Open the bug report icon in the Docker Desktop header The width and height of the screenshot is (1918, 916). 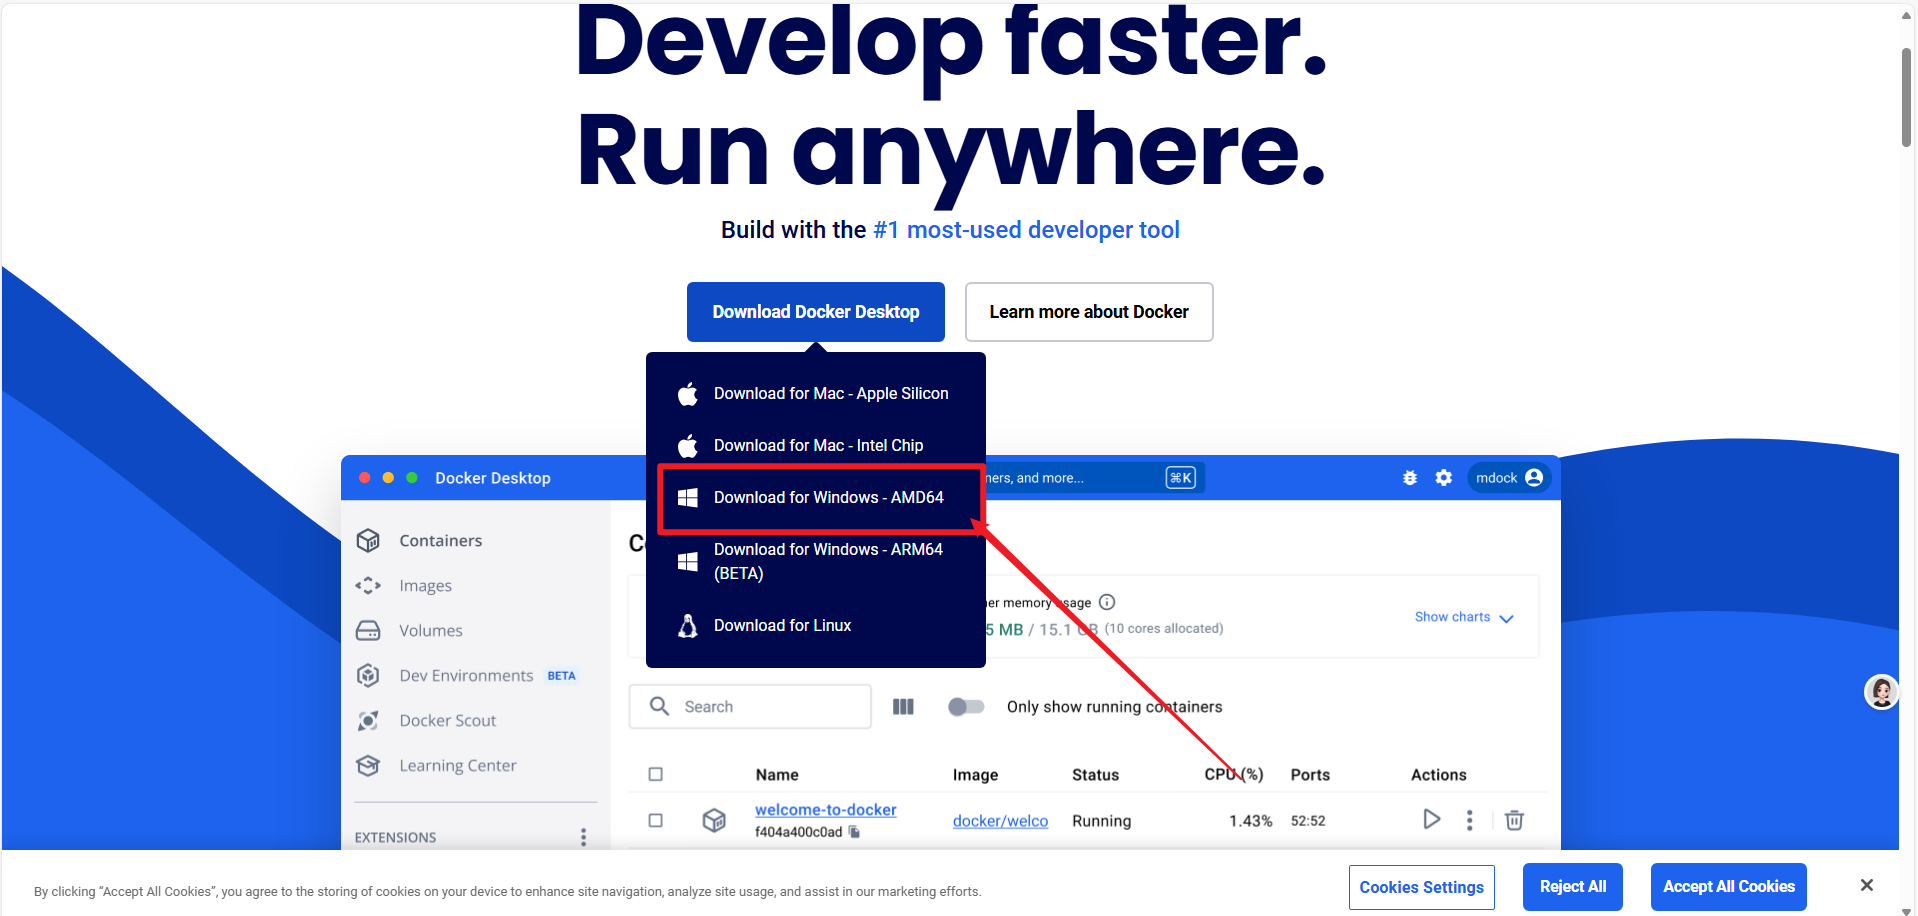(x=1410, y=478)
